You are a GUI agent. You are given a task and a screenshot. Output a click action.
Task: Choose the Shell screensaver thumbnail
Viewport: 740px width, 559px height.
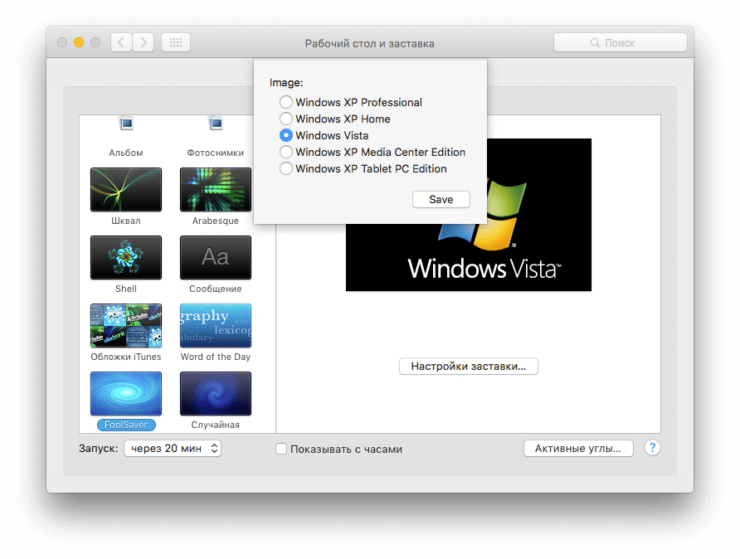pos(126,257)
